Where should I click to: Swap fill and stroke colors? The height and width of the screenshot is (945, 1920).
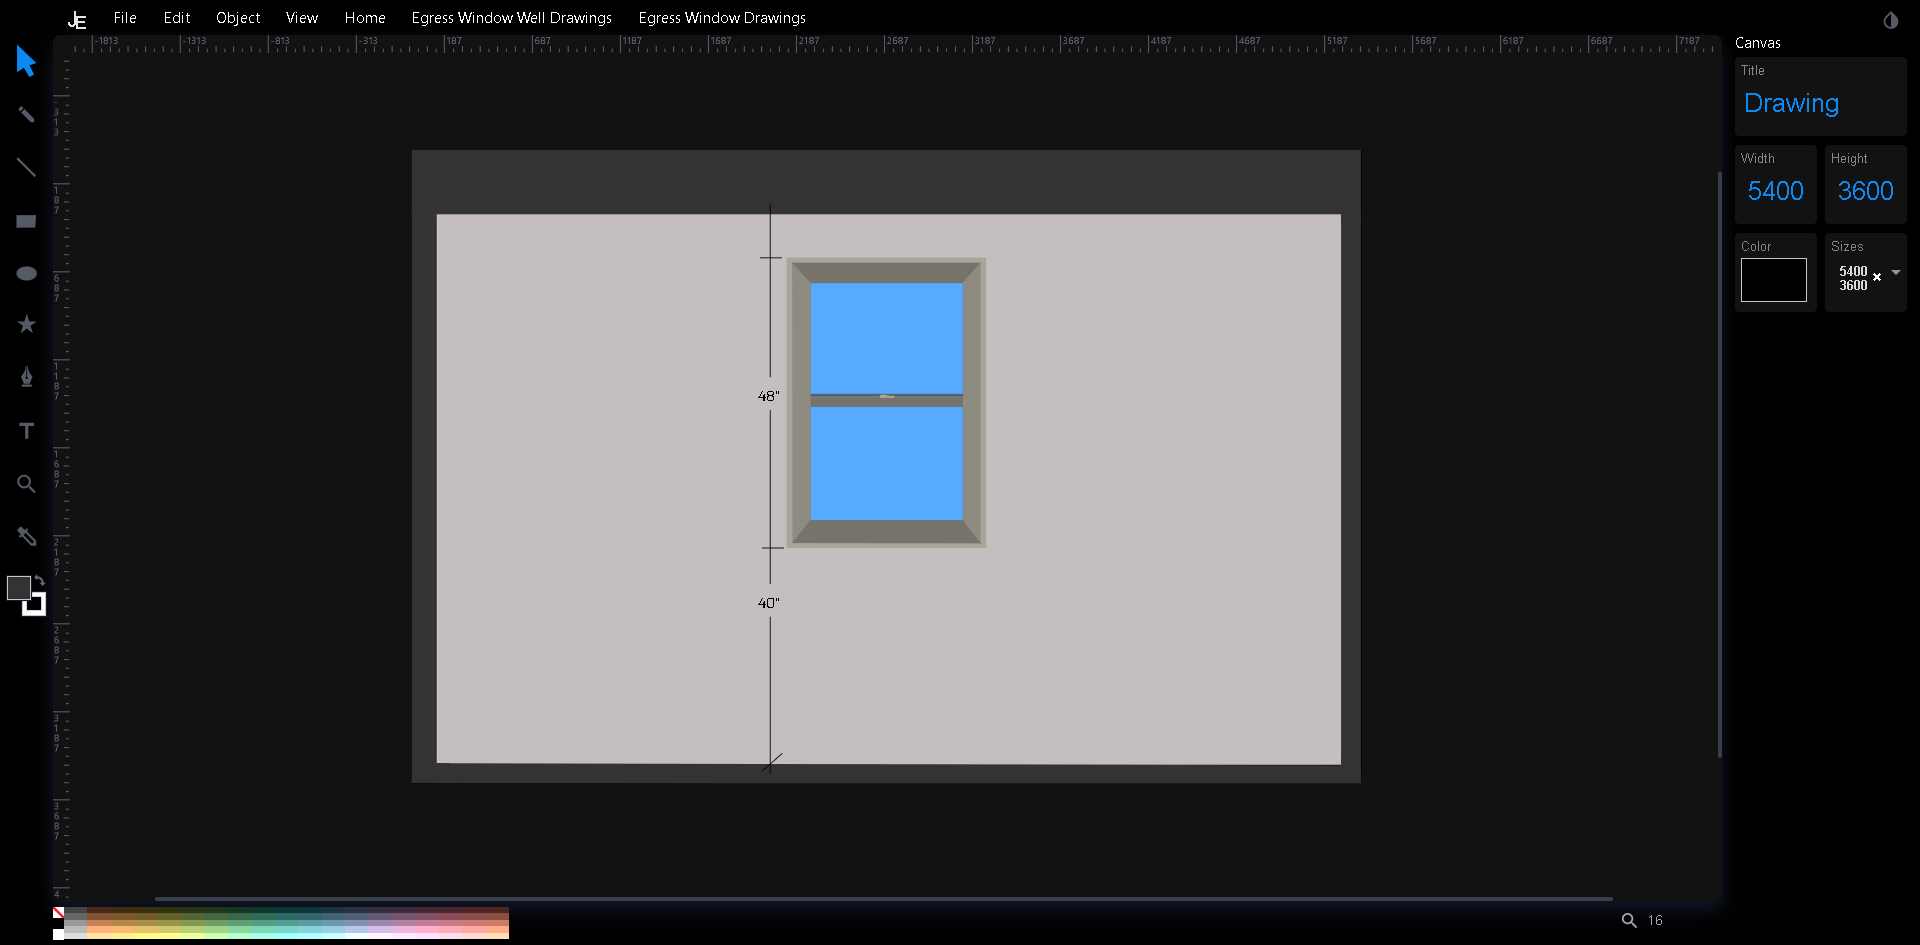click(x=40, y=580)
